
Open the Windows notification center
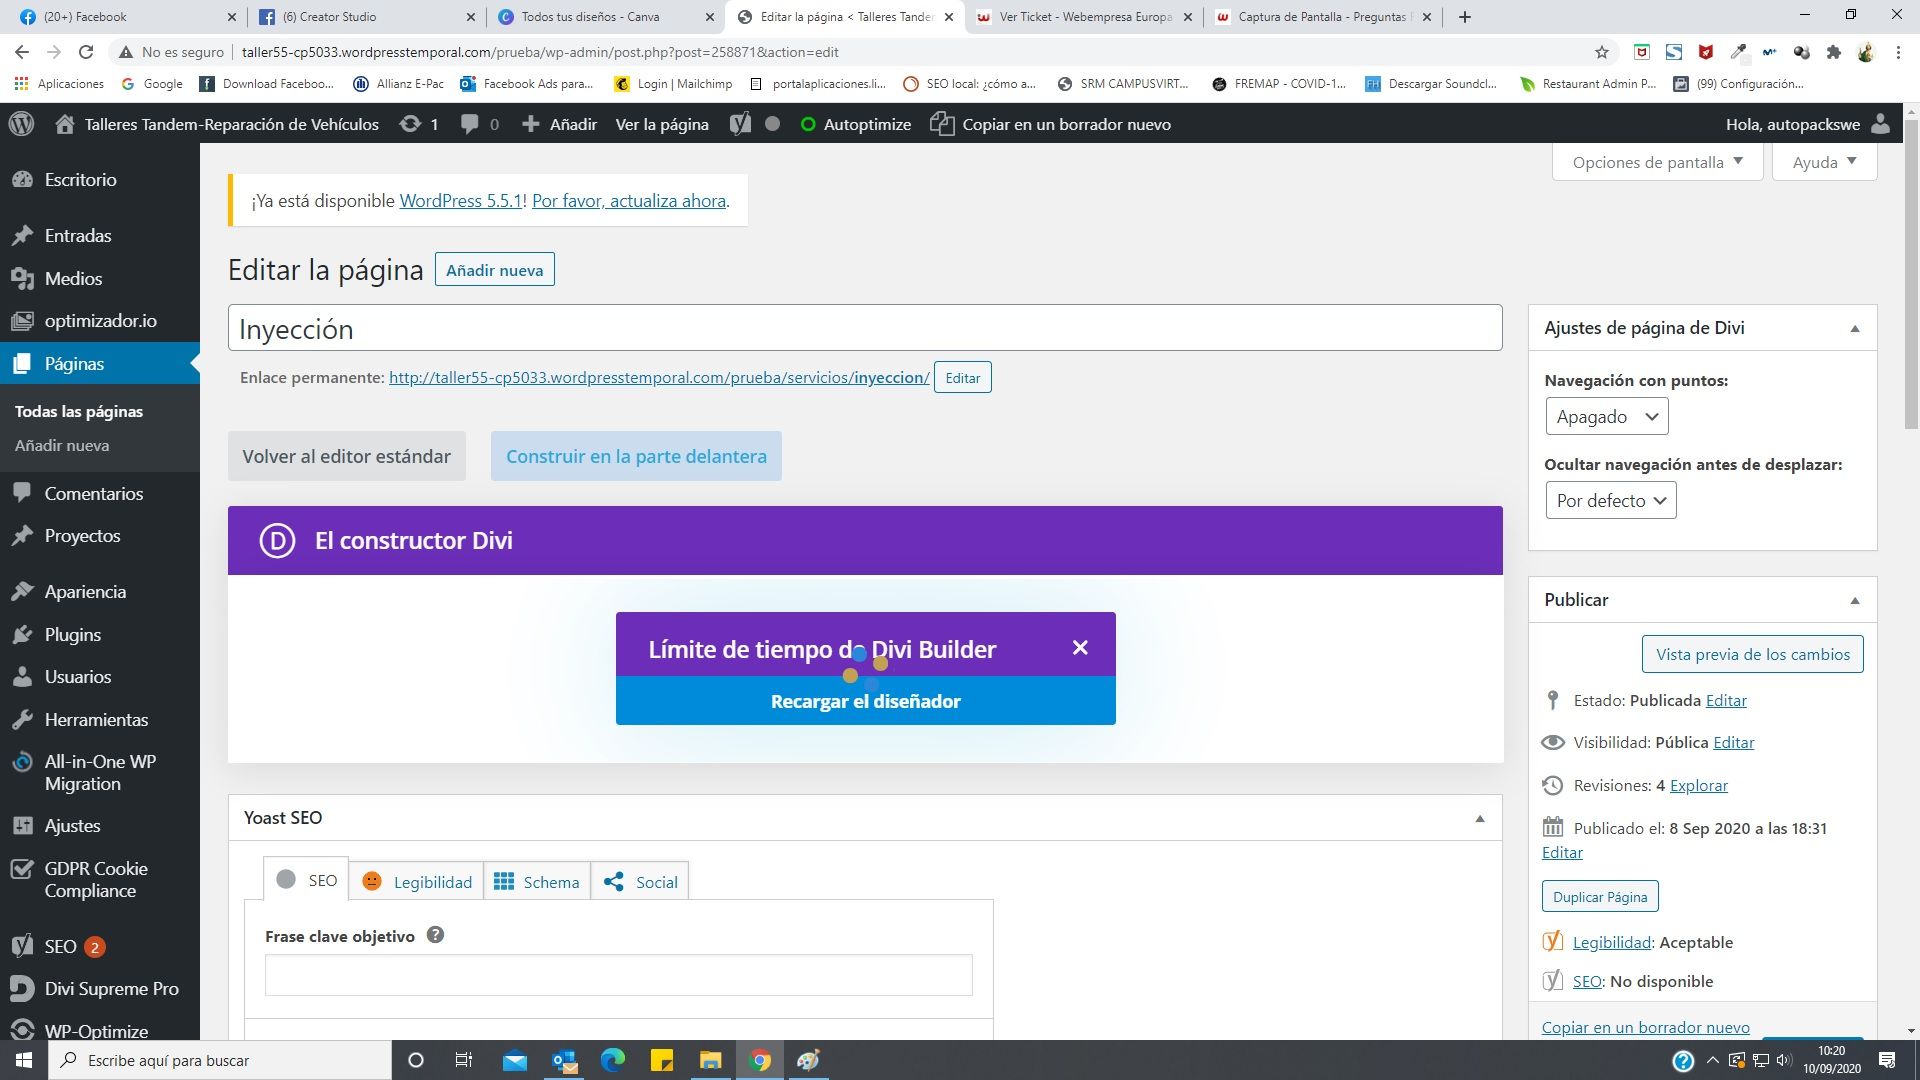pos(1887,1060)
